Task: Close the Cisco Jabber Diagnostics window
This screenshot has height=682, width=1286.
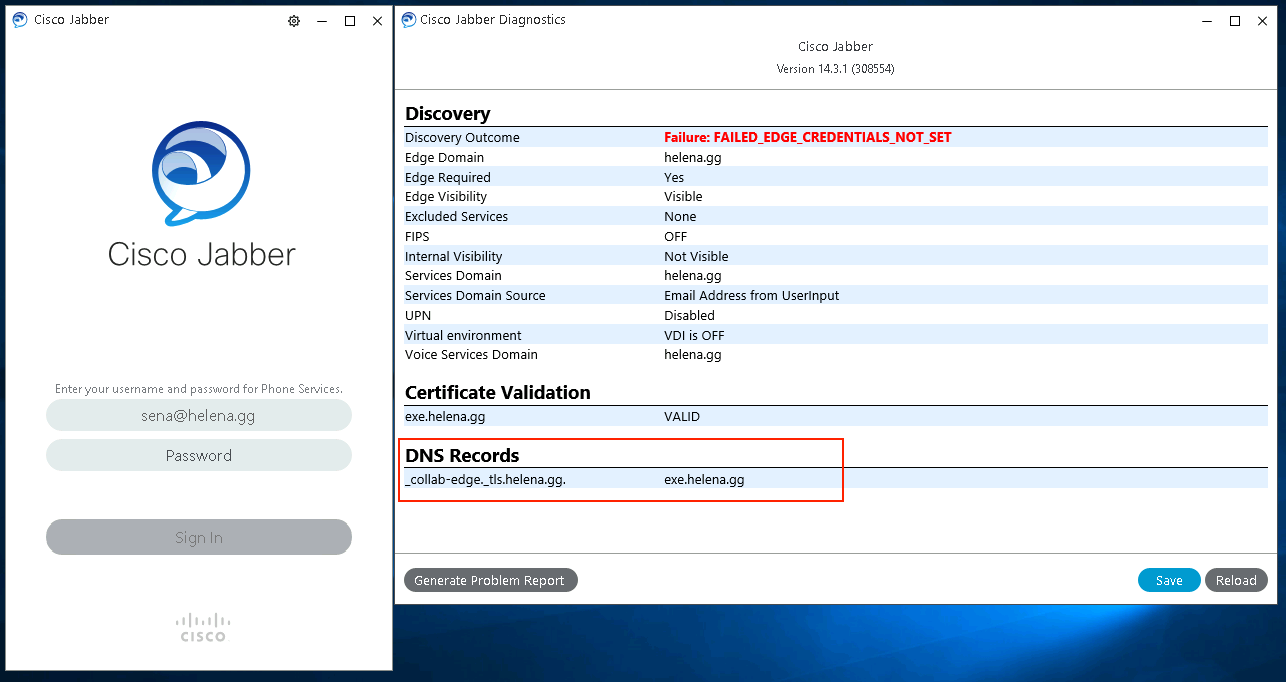Action: tap(1263, 21)
